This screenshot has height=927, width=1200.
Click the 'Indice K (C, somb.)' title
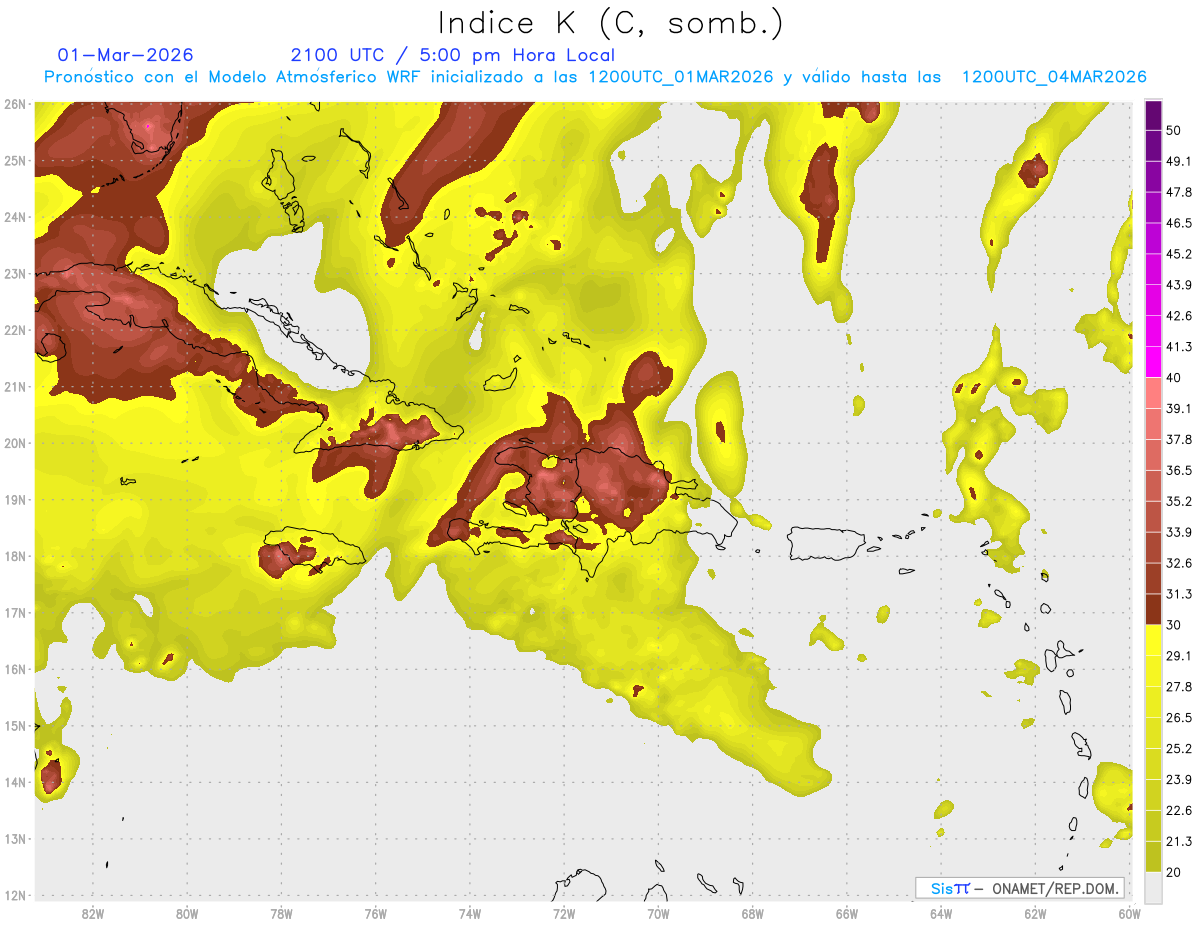(610, 23)
